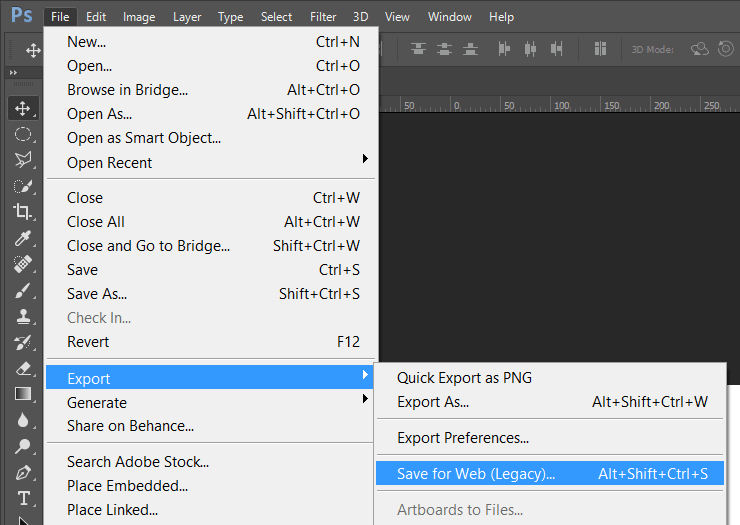
Task: Open the Edit menu
Action: [x=96, y=17]
